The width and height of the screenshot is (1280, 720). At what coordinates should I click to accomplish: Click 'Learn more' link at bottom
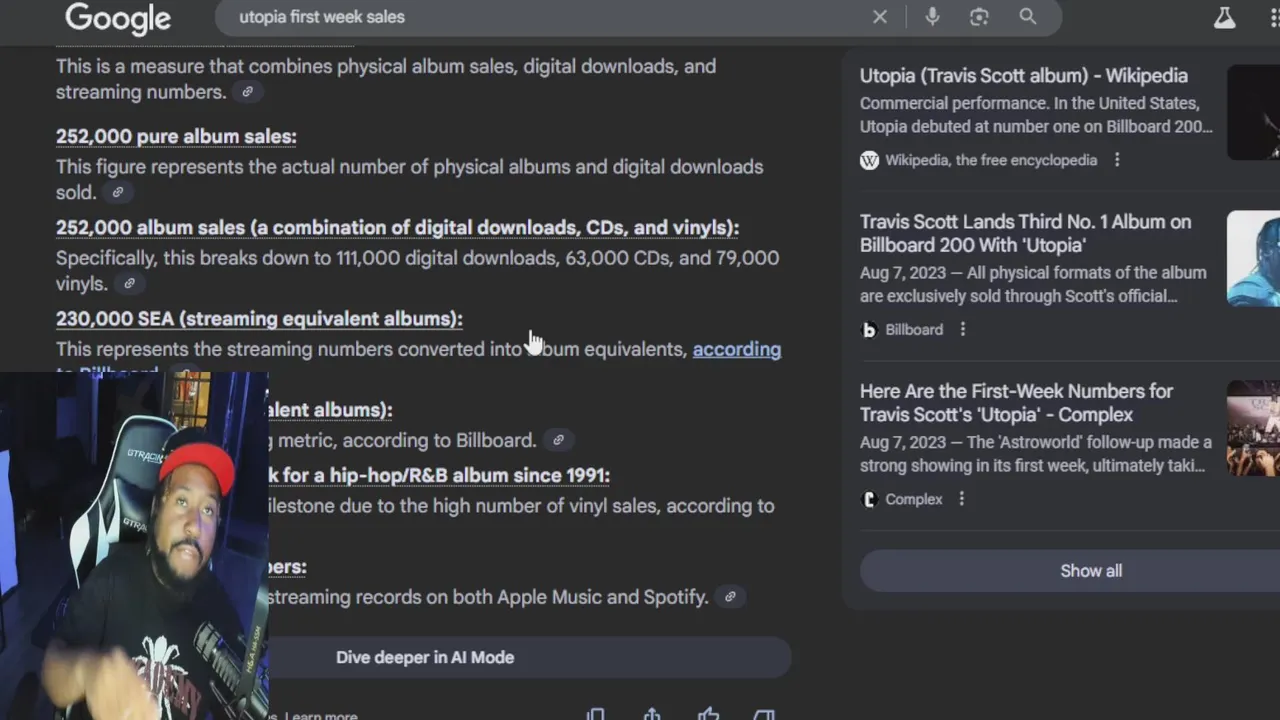(321, 716)
